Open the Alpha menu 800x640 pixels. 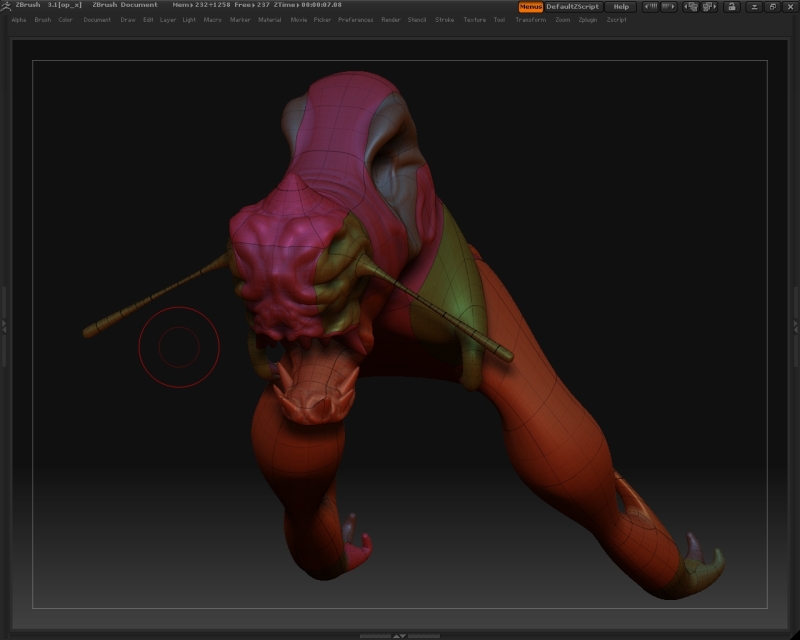tap(19, 20)
